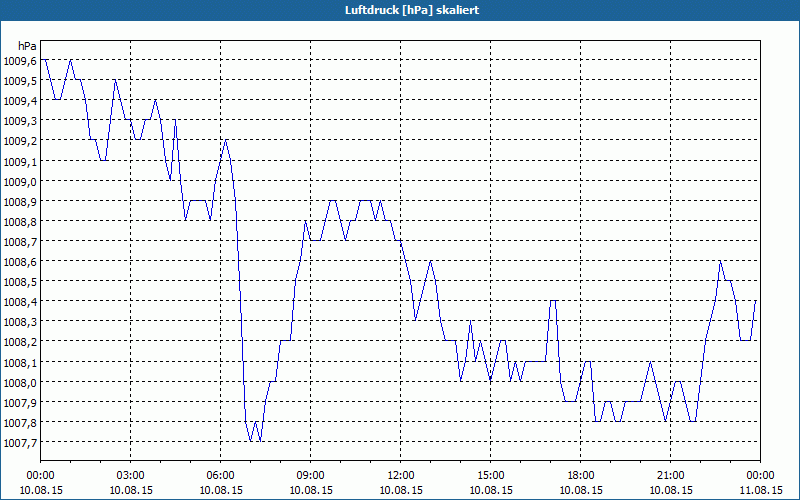Click the 1008,0 y-axis value
Screen dimensions: 800x500
(20, 383)
